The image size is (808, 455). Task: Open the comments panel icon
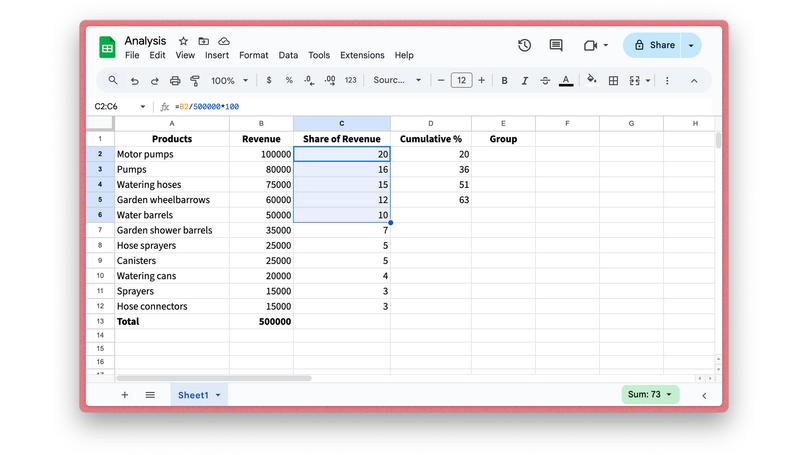(x=556, y=45)
